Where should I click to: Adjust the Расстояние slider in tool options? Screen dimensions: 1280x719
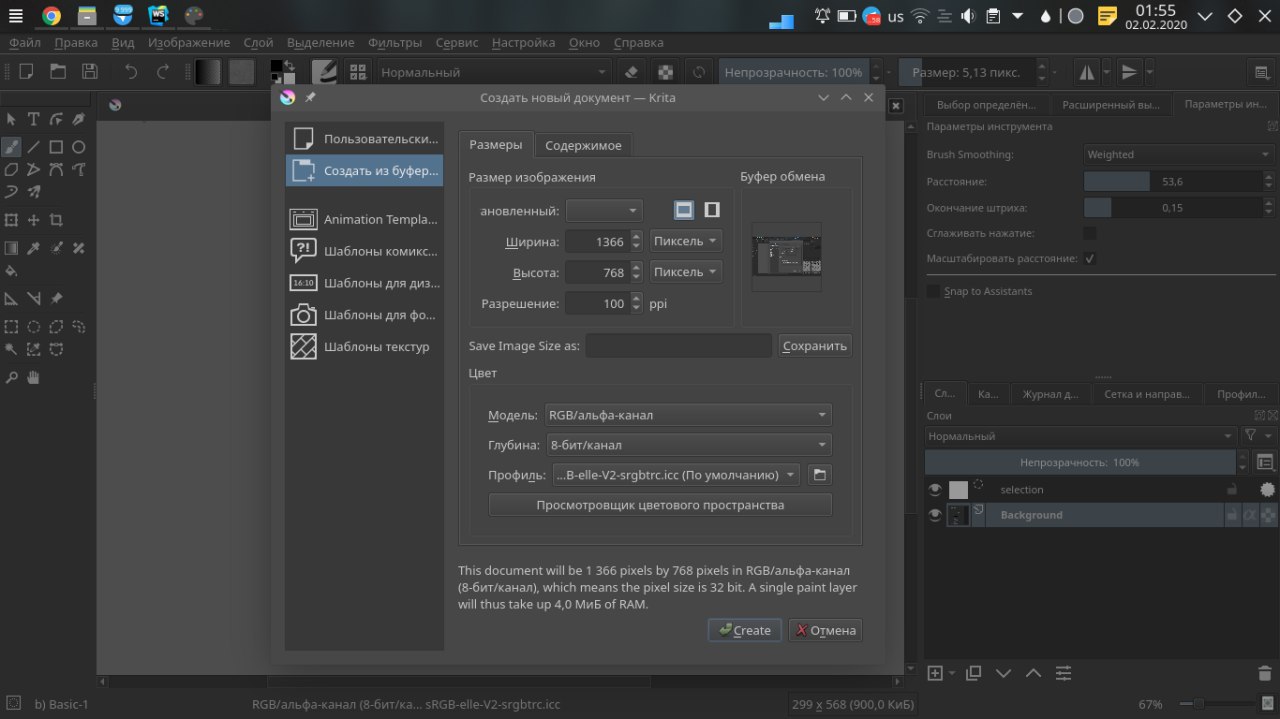(1172, 182)
